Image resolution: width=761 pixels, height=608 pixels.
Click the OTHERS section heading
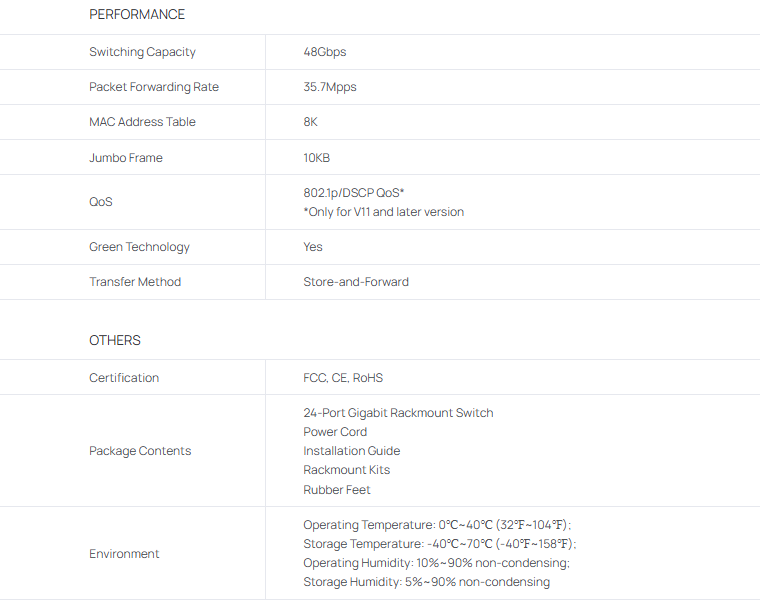tap(115, 340)
